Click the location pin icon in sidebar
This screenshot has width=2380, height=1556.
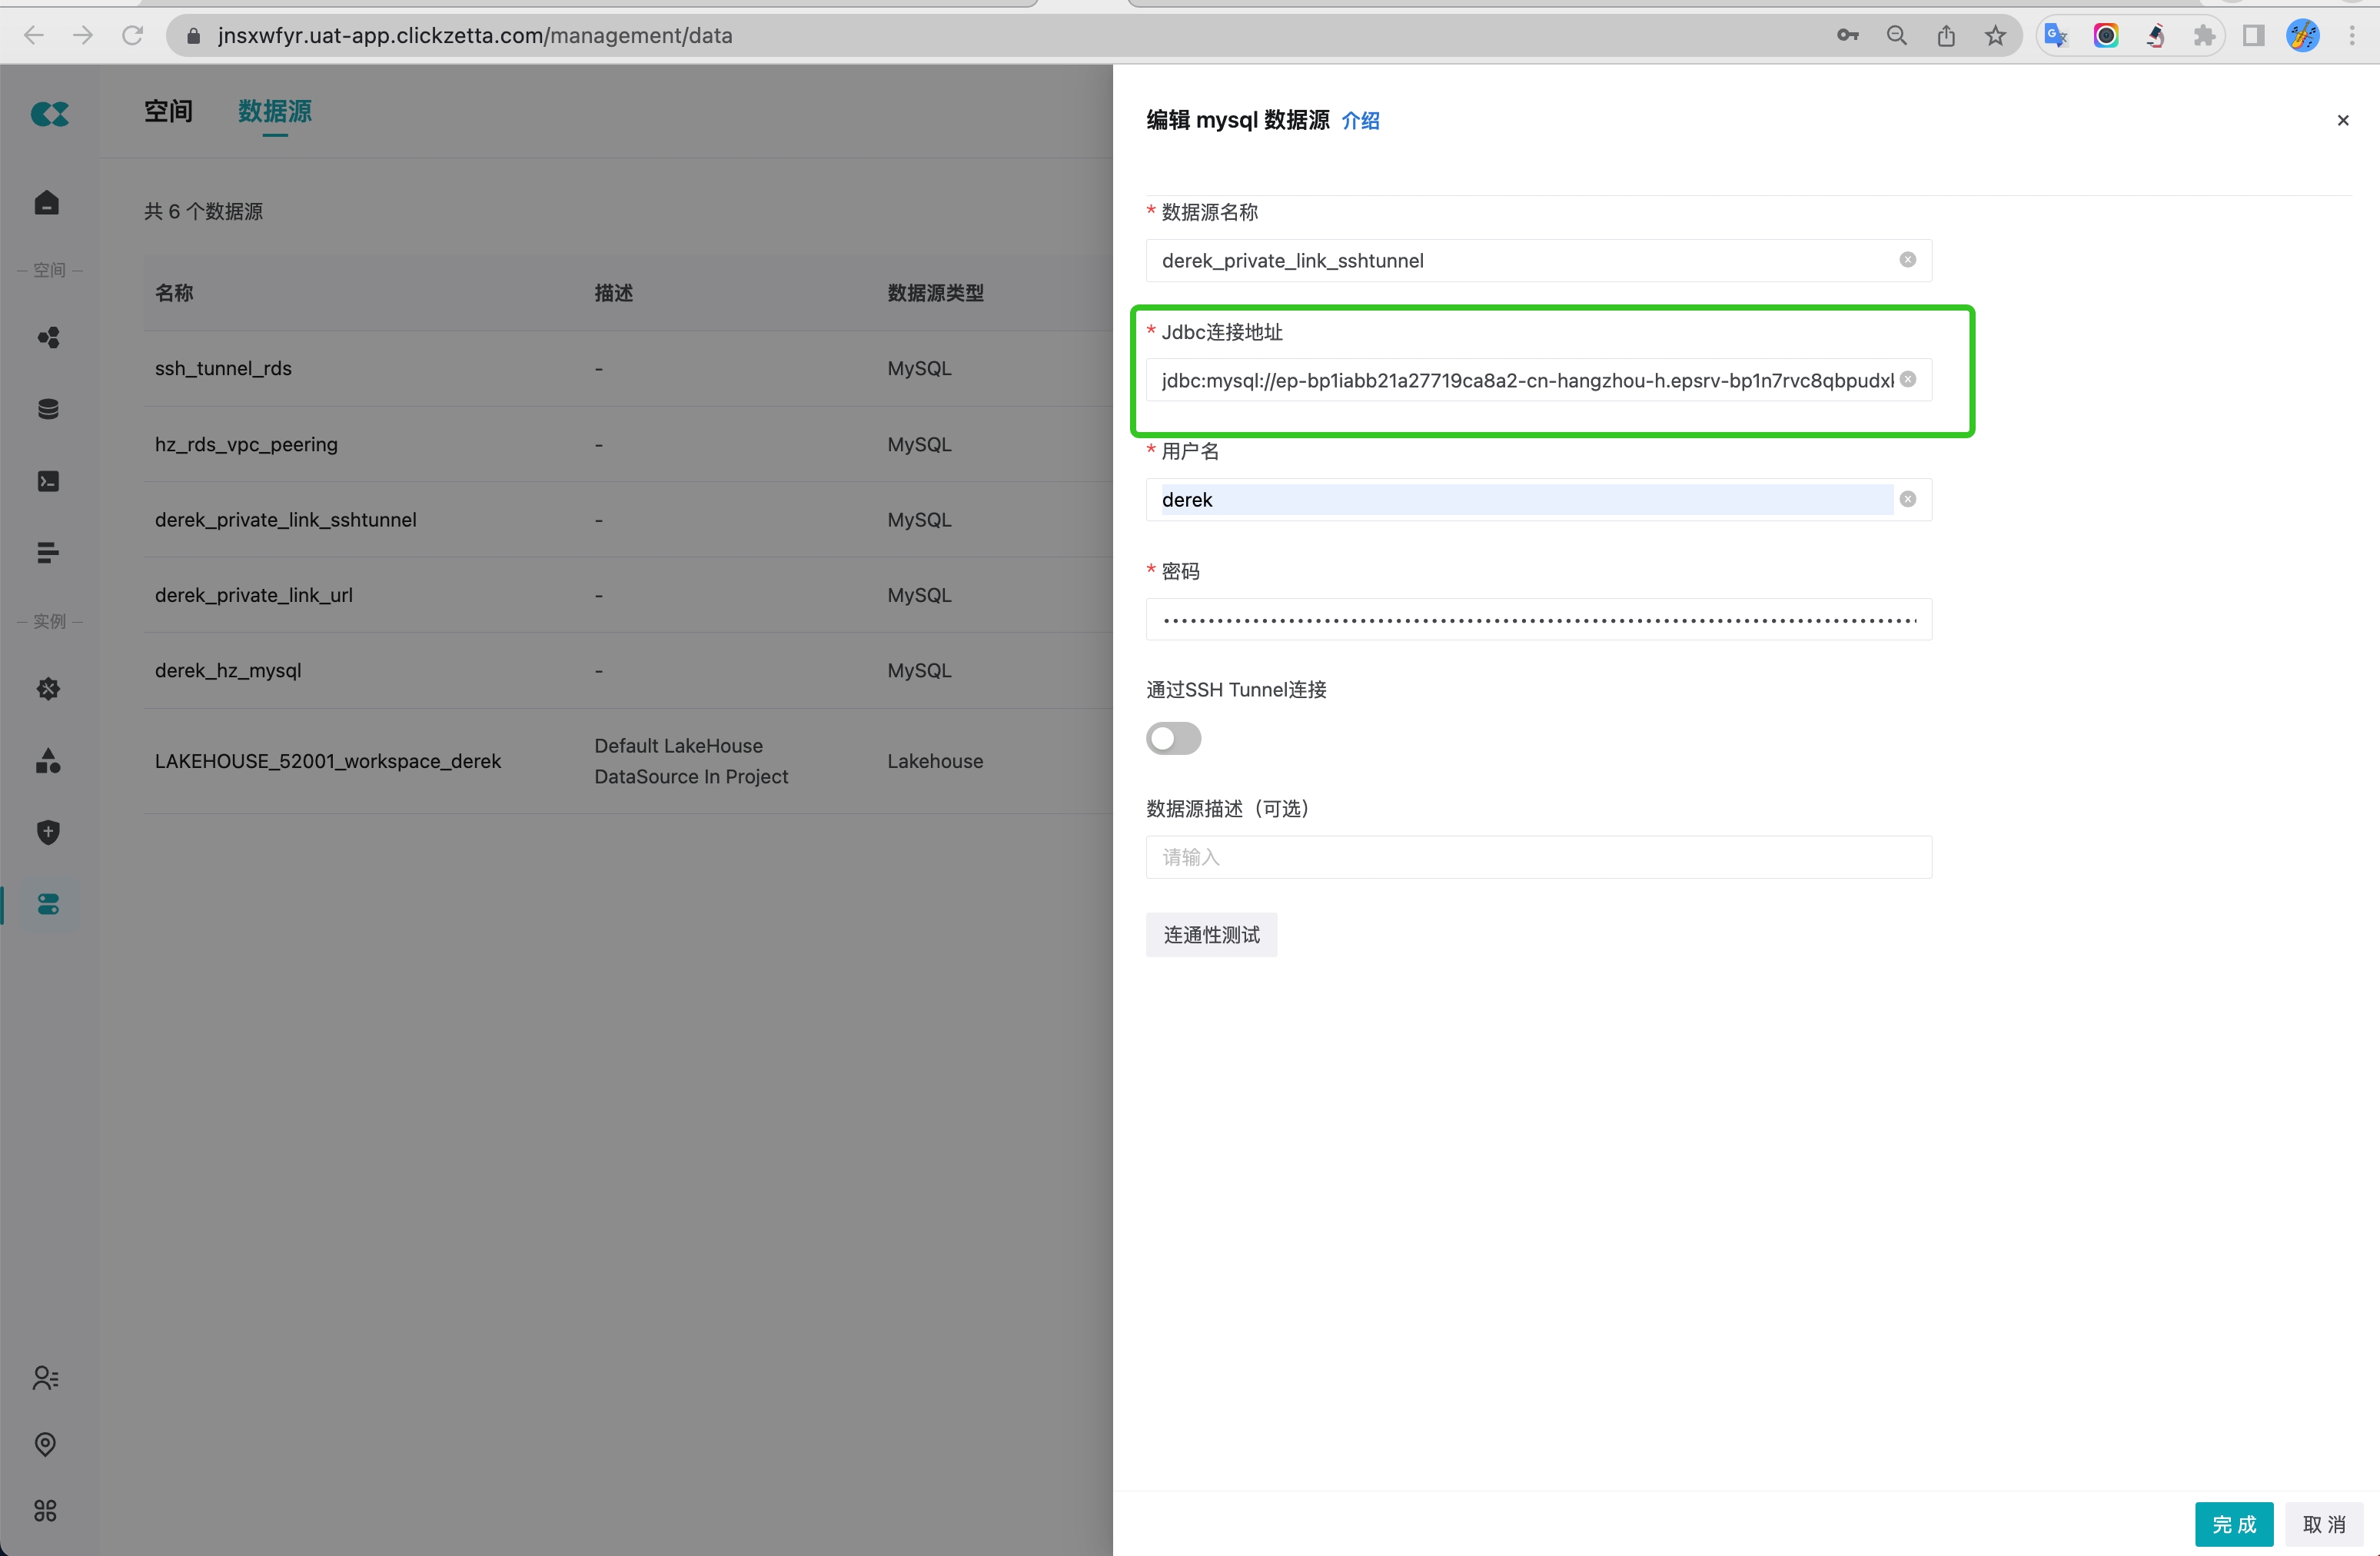point(46,1444)
